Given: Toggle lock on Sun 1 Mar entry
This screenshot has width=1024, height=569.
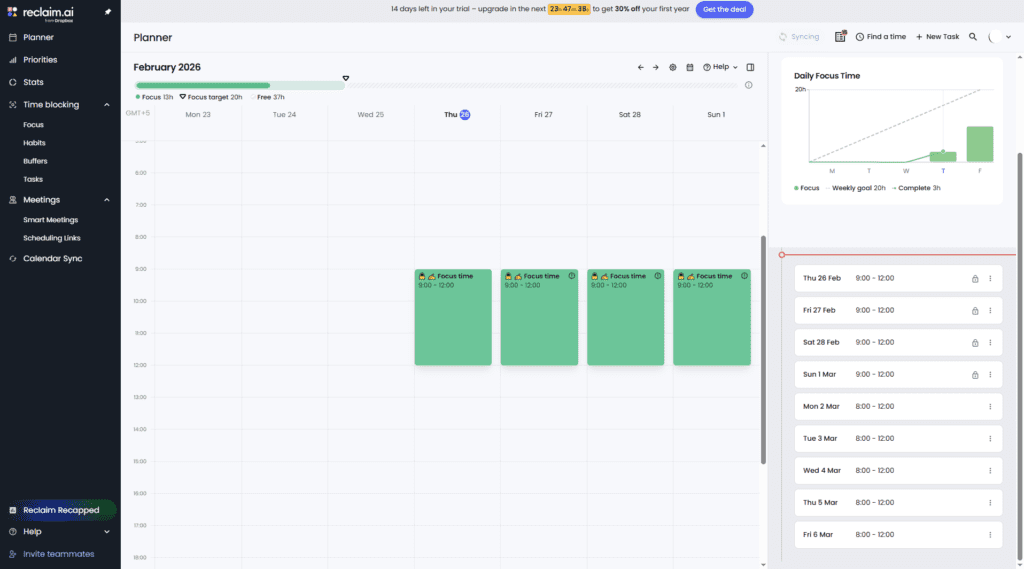Looking at the screenshot, I should 975,375.
